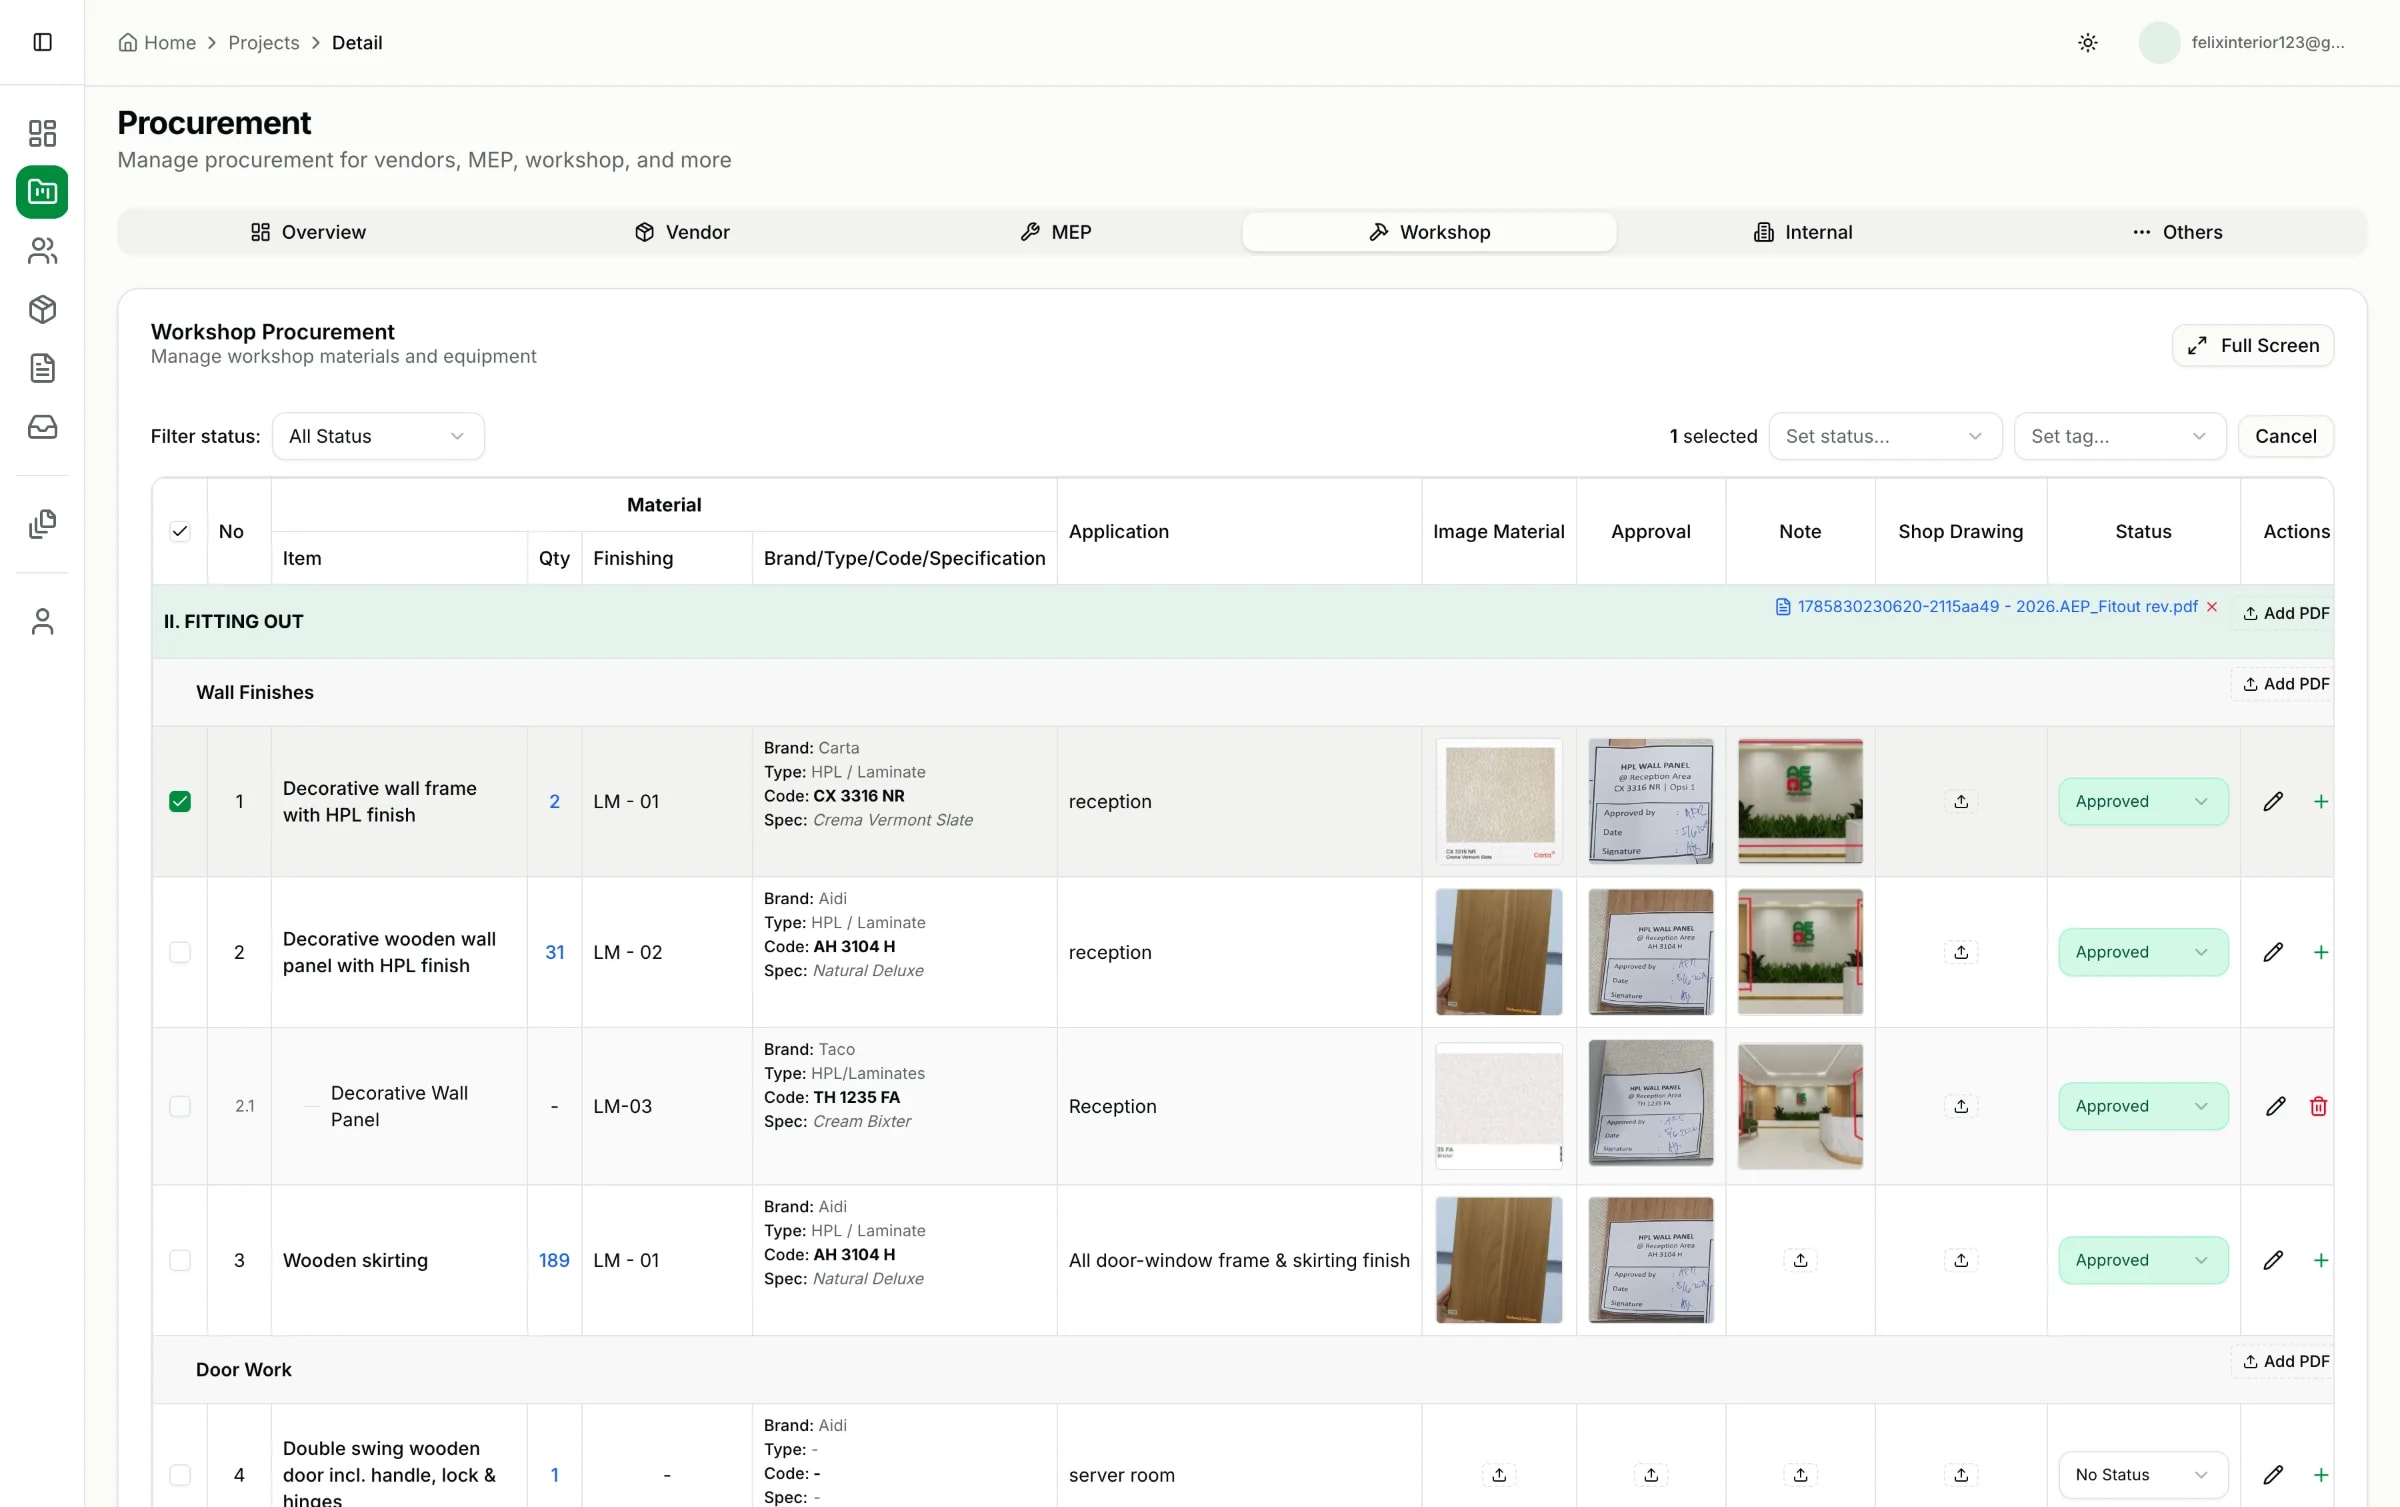
Task: Open the single user profile icon in sidebar
Action: (42, 621)
